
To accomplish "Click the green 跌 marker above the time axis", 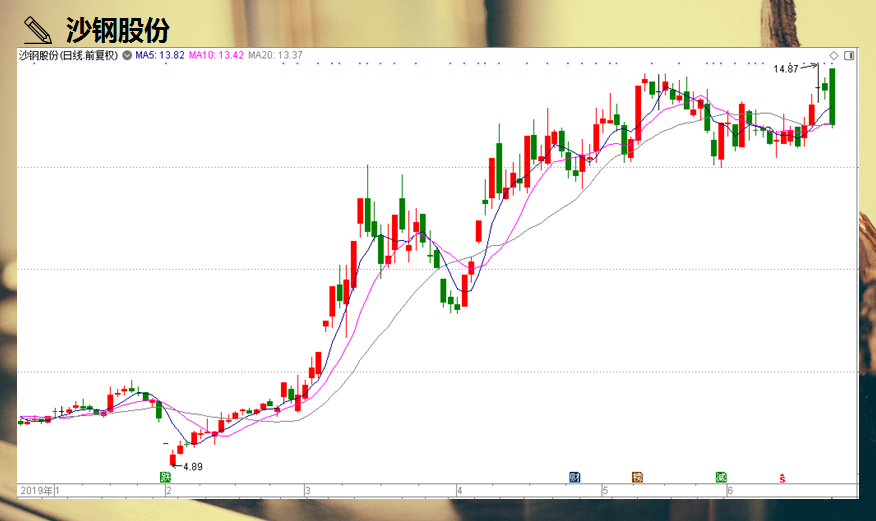I will pyautogui.click(x=165, y=477).
